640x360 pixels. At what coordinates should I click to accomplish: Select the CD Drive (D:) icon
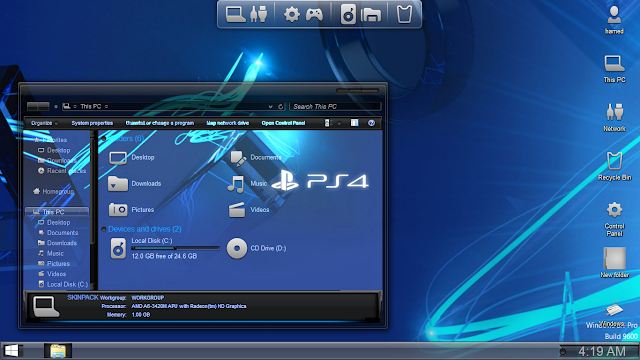[x=237, y=248]
